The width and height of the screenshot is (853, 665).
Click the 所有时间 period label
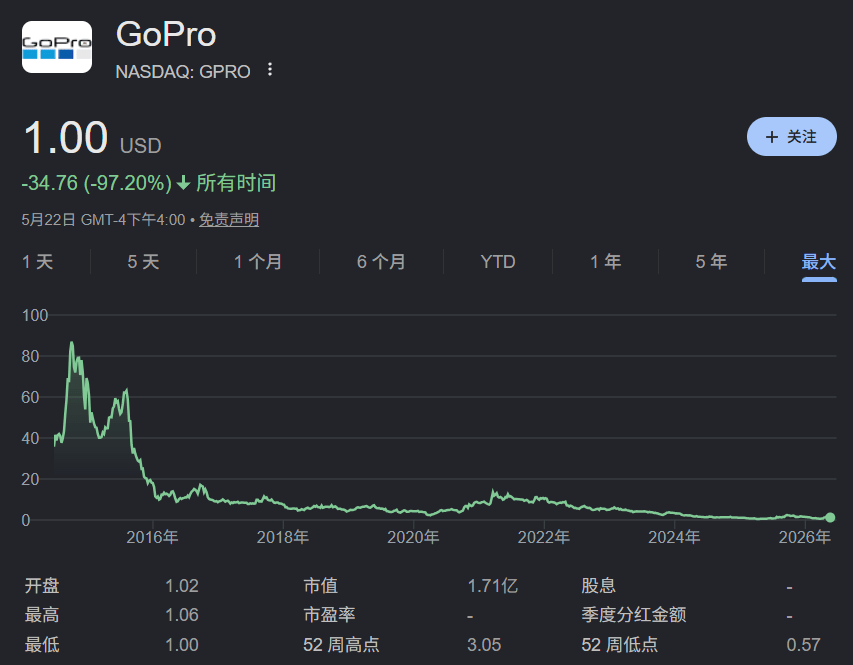click(236, 183)
